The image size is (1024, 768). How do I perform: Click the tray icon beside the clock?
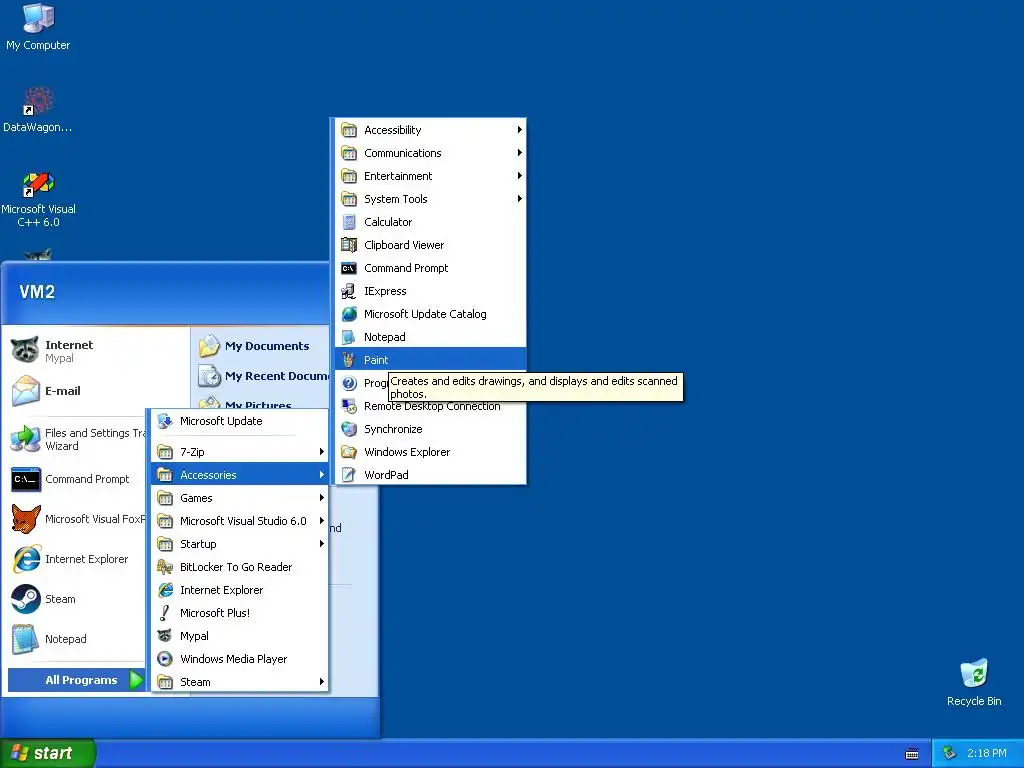pos(950,753)
